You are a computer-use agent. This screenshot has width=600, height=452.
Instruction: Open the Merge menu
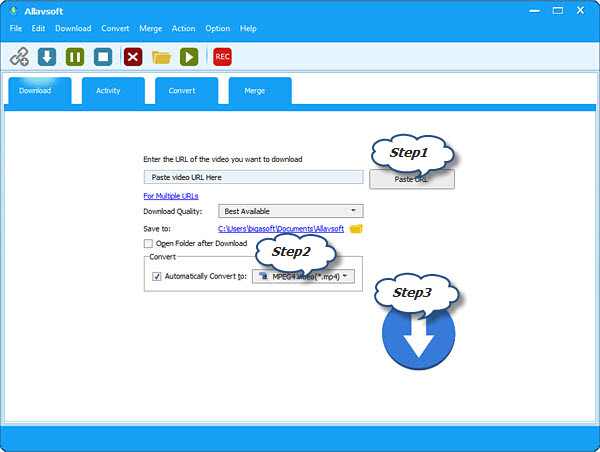[150, 28]
